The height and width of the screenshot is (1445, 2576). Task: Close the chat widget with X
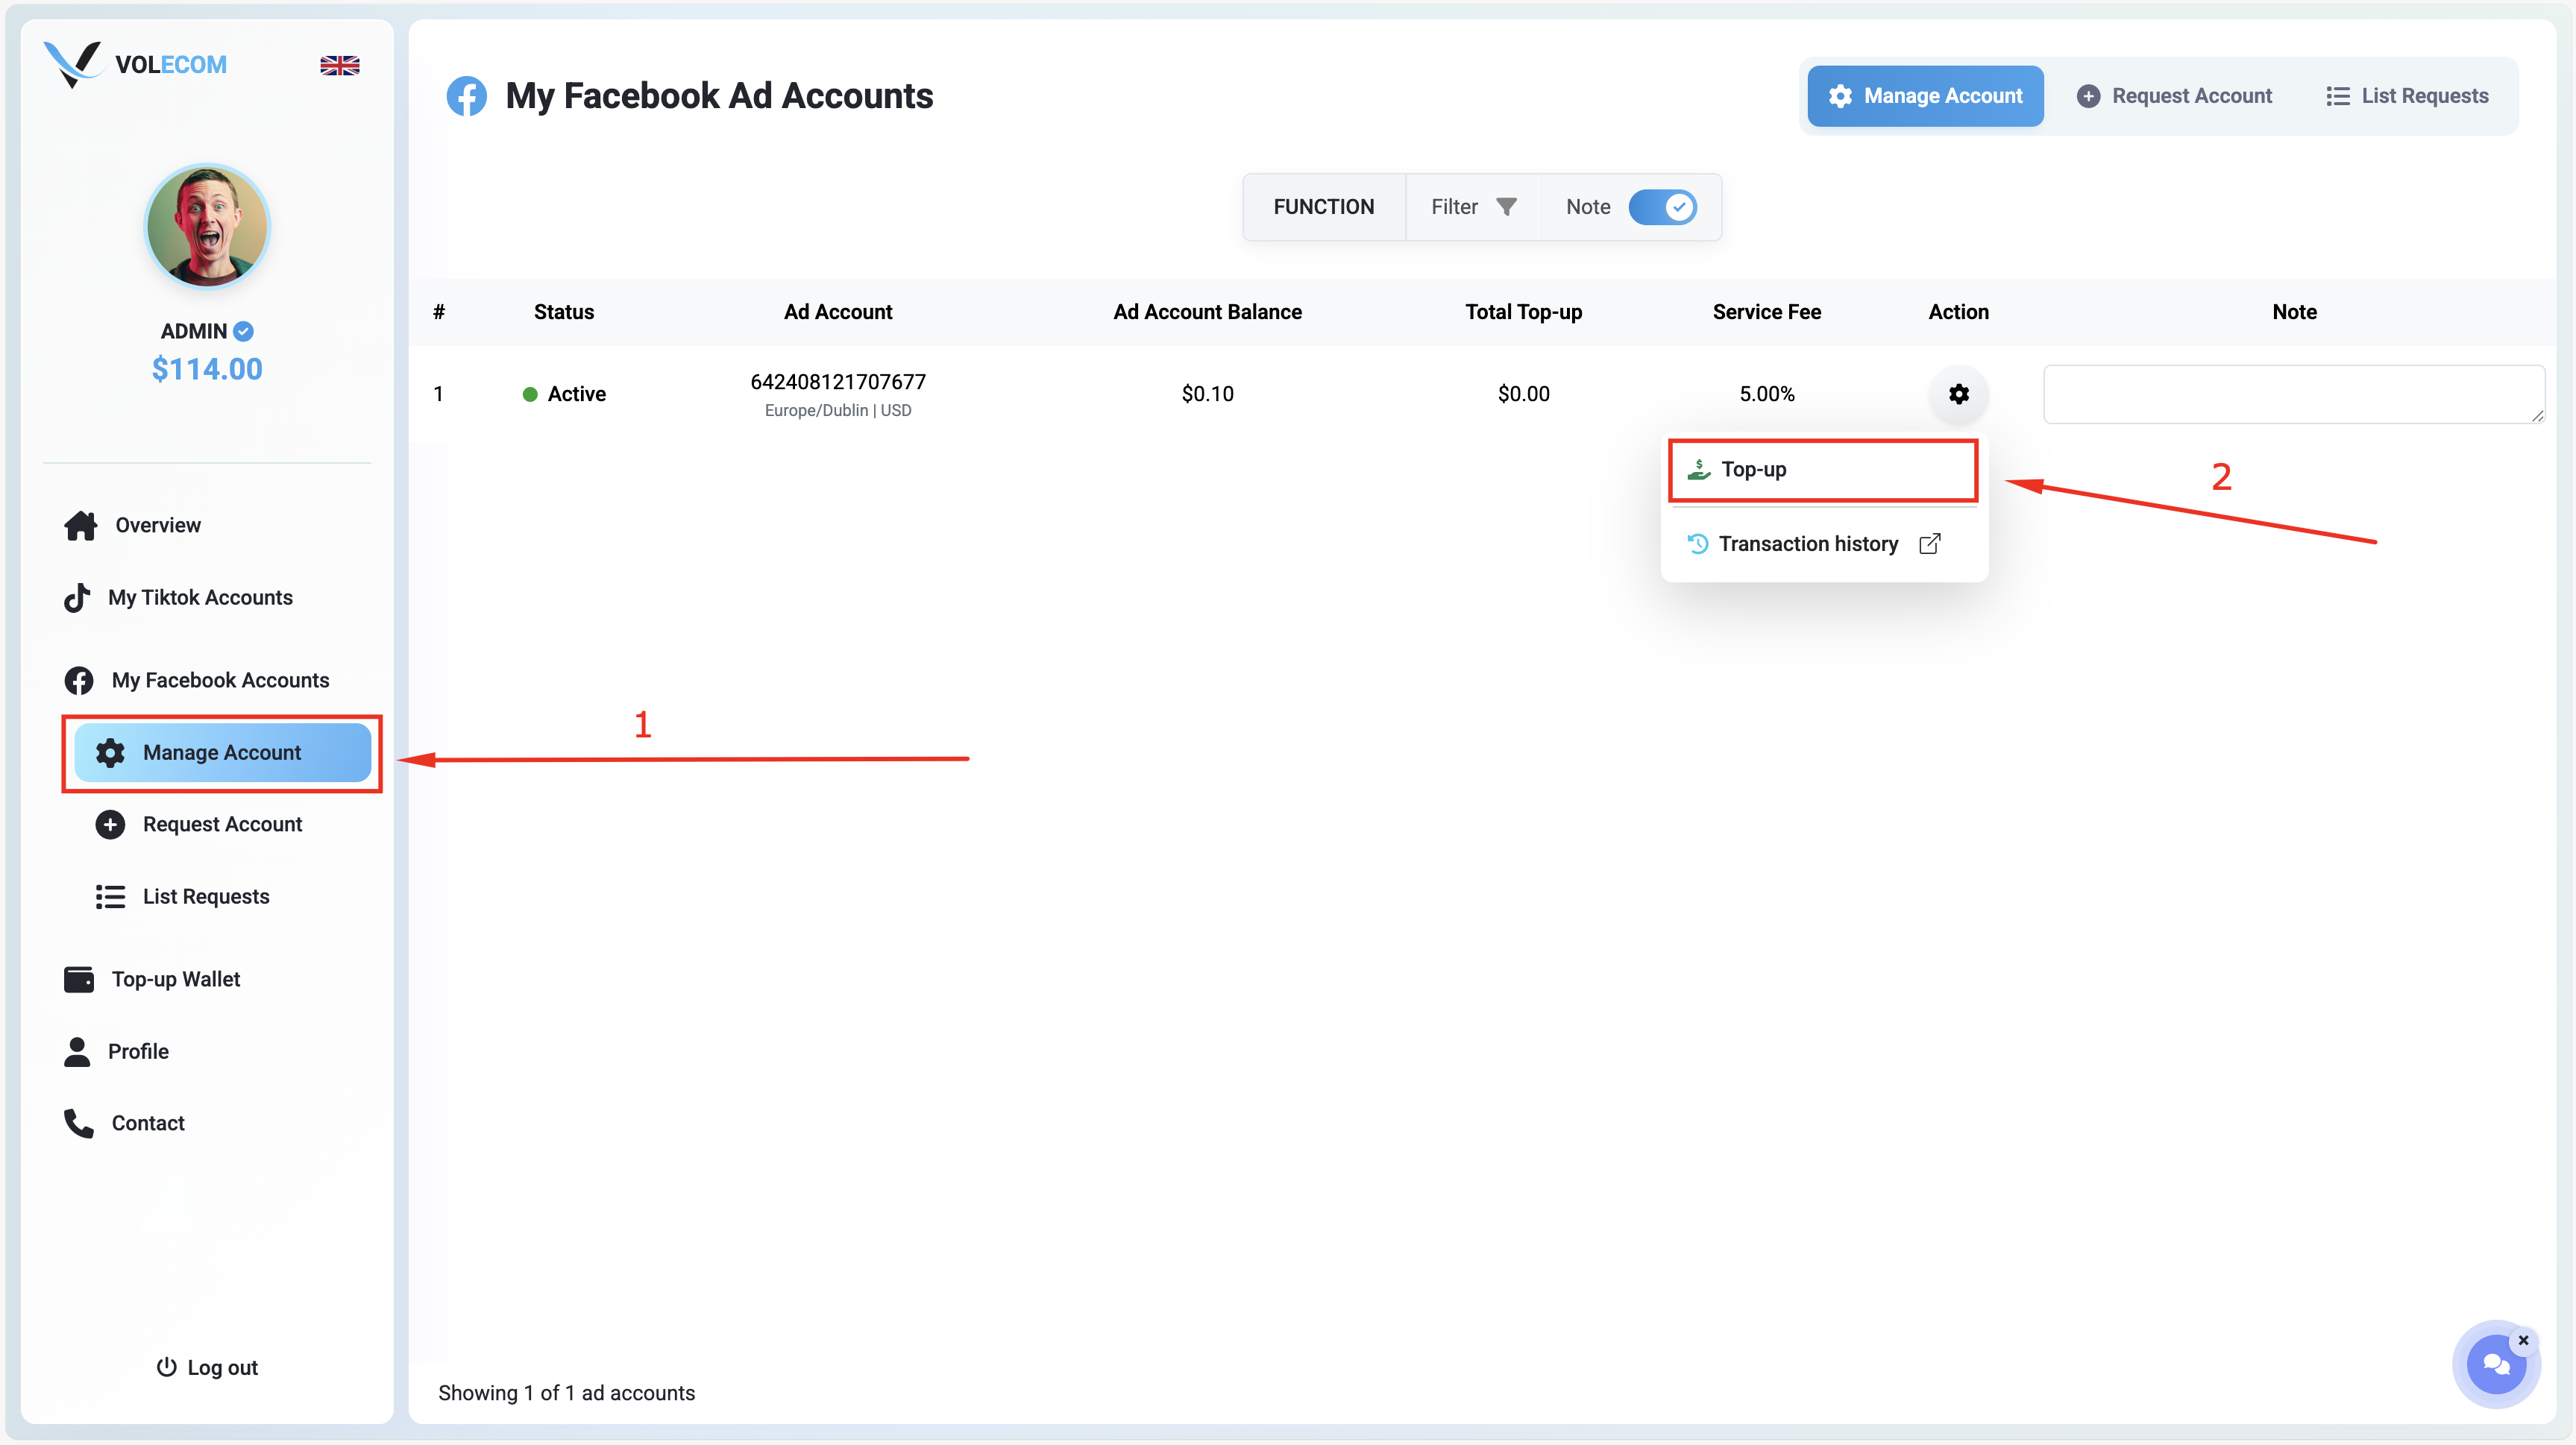click(2523, 1340)
